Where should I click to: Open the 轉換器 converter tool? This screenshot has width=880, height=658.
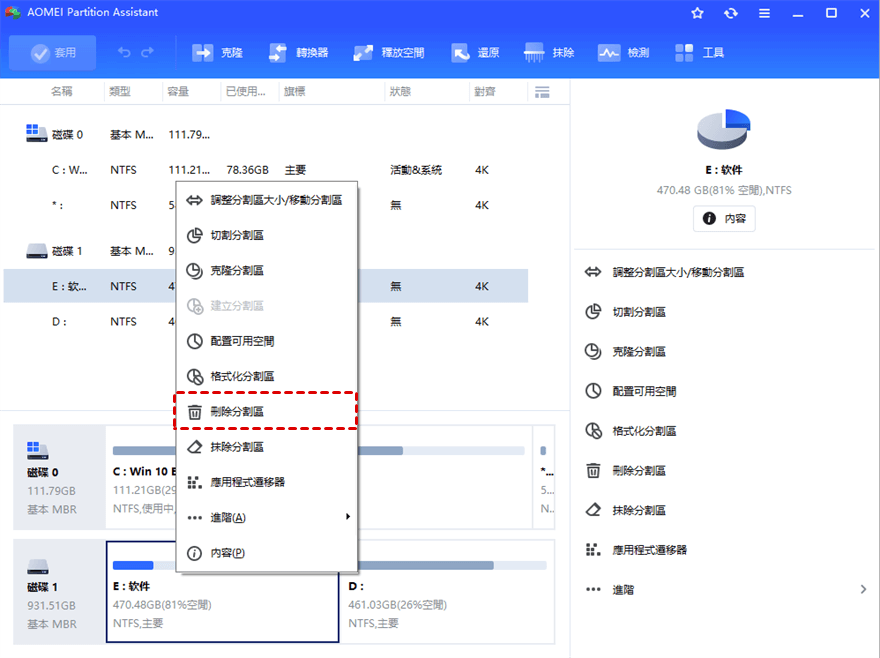(x=298, y=53)
